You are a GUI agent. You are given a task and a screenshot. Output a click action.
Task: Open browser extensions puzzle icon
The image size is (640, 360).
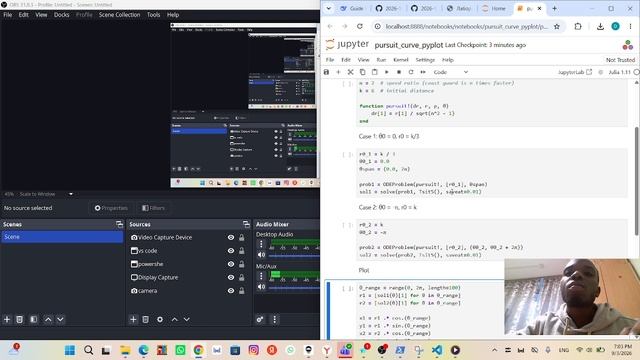(578, 26)
